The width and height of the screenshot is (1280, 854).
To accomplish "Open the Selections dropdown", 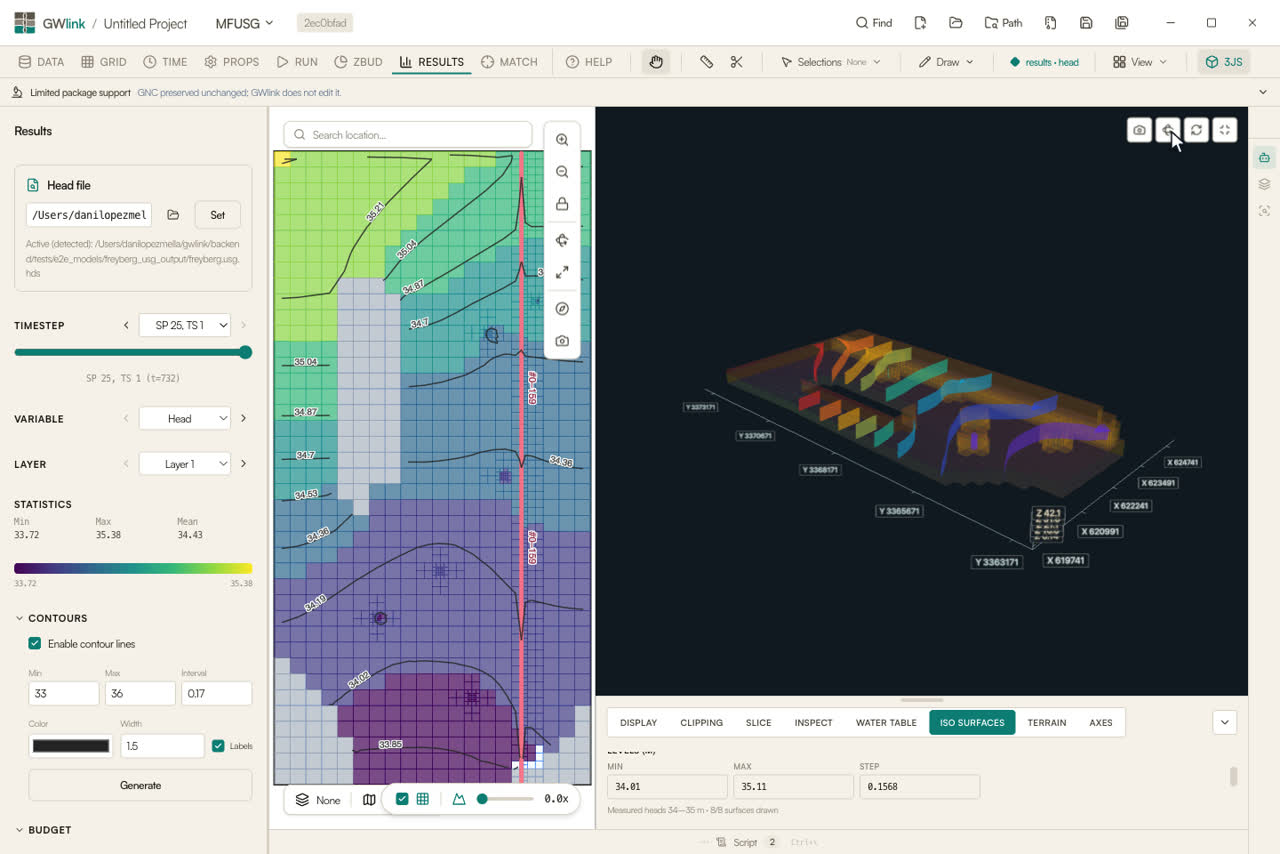I will click(830, 62).
